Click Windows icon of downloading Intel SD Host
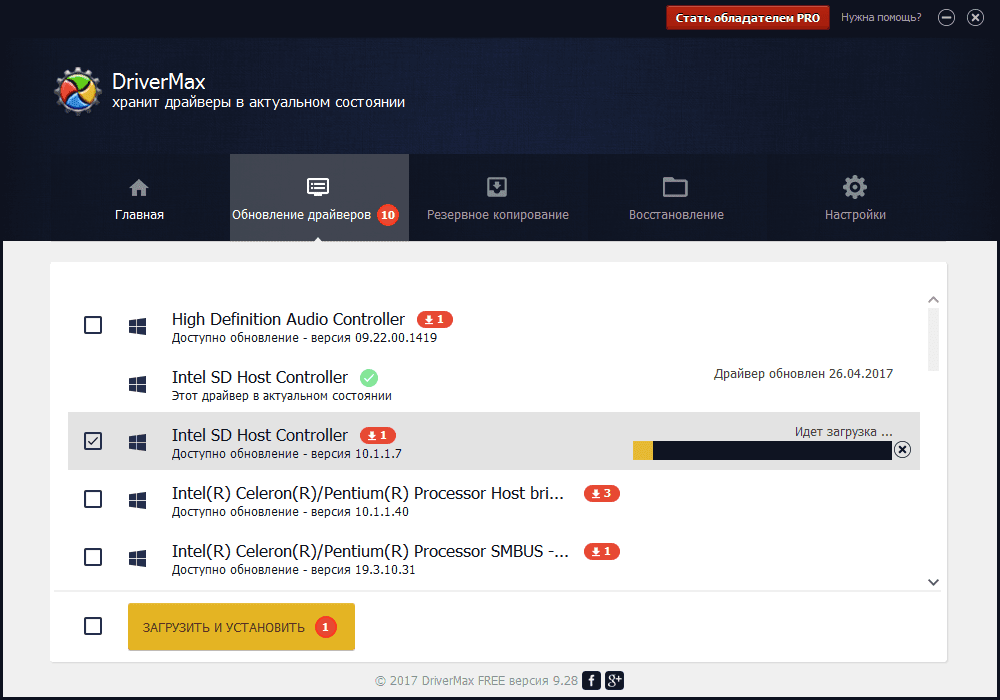Screen dimensions: 1000x700 pyautogui.click(x=137, y=442)
